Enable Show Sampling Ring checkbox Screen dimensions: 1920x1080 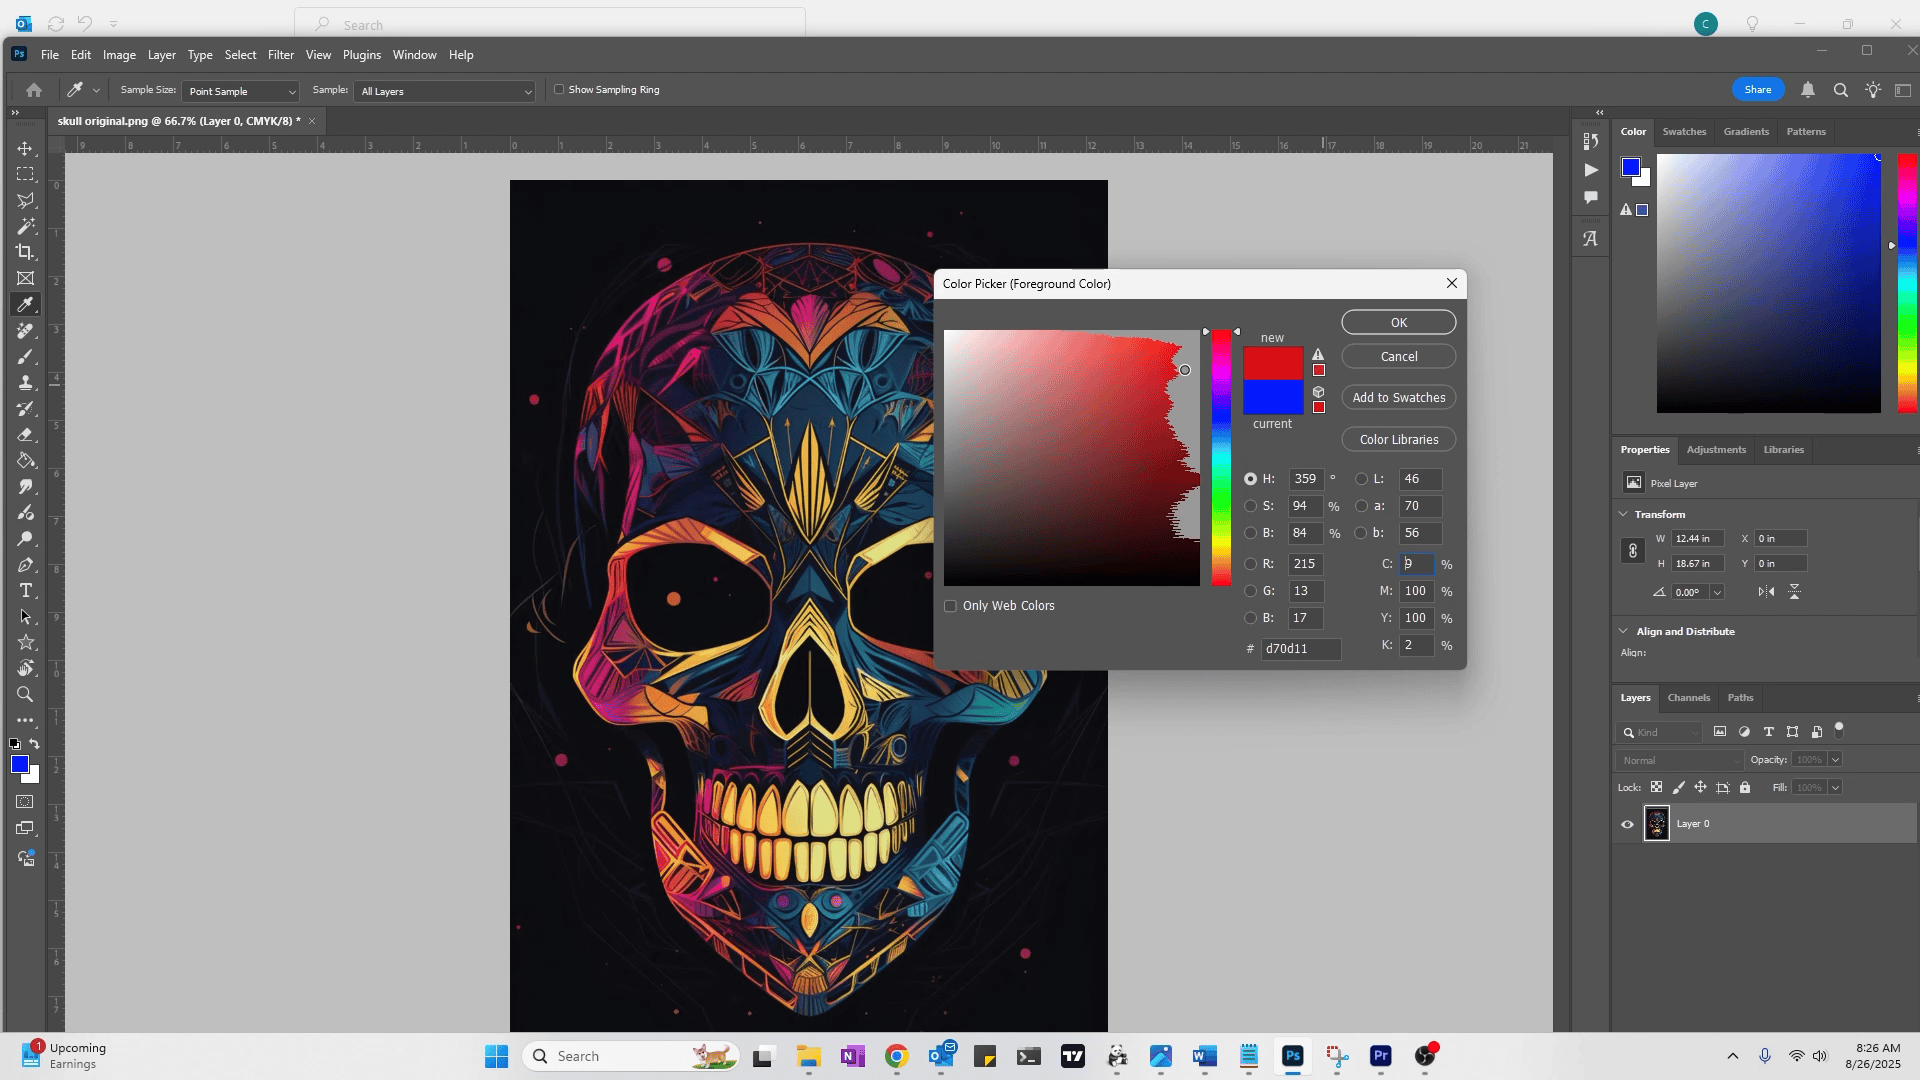[x=560, y=90]
